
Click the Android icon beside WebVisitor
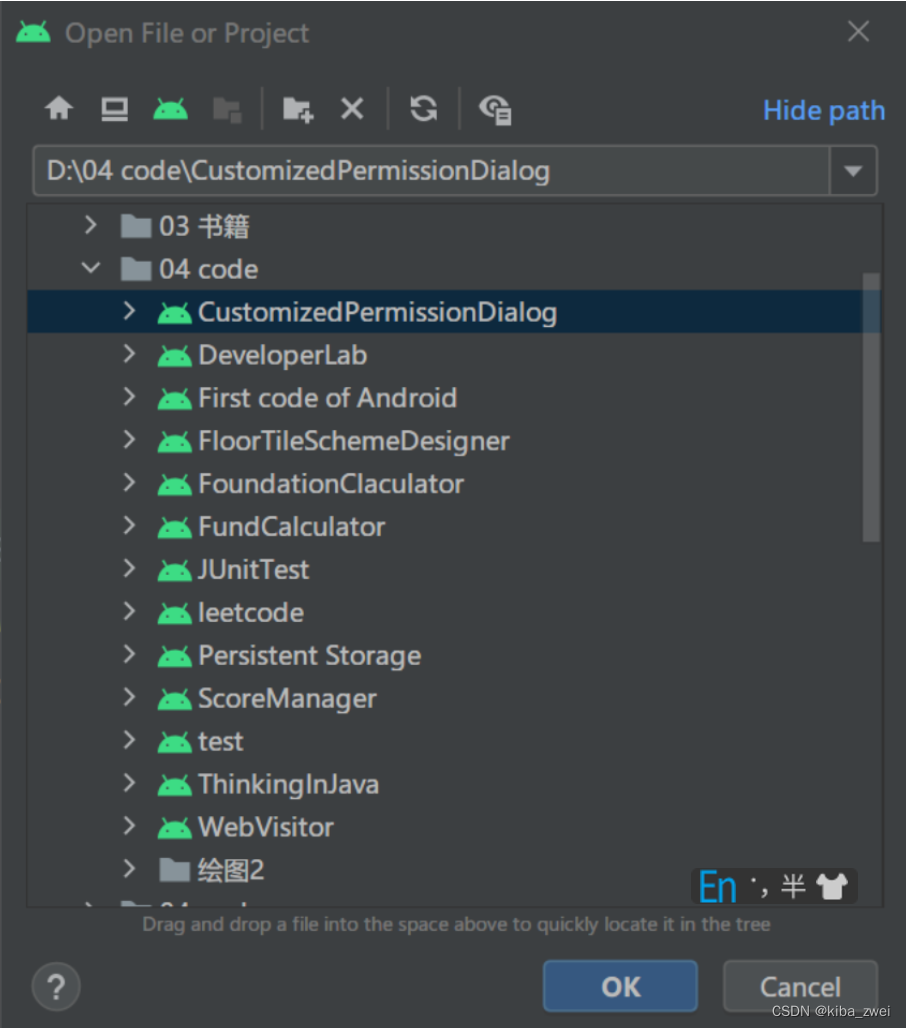[x=174, y=829]
